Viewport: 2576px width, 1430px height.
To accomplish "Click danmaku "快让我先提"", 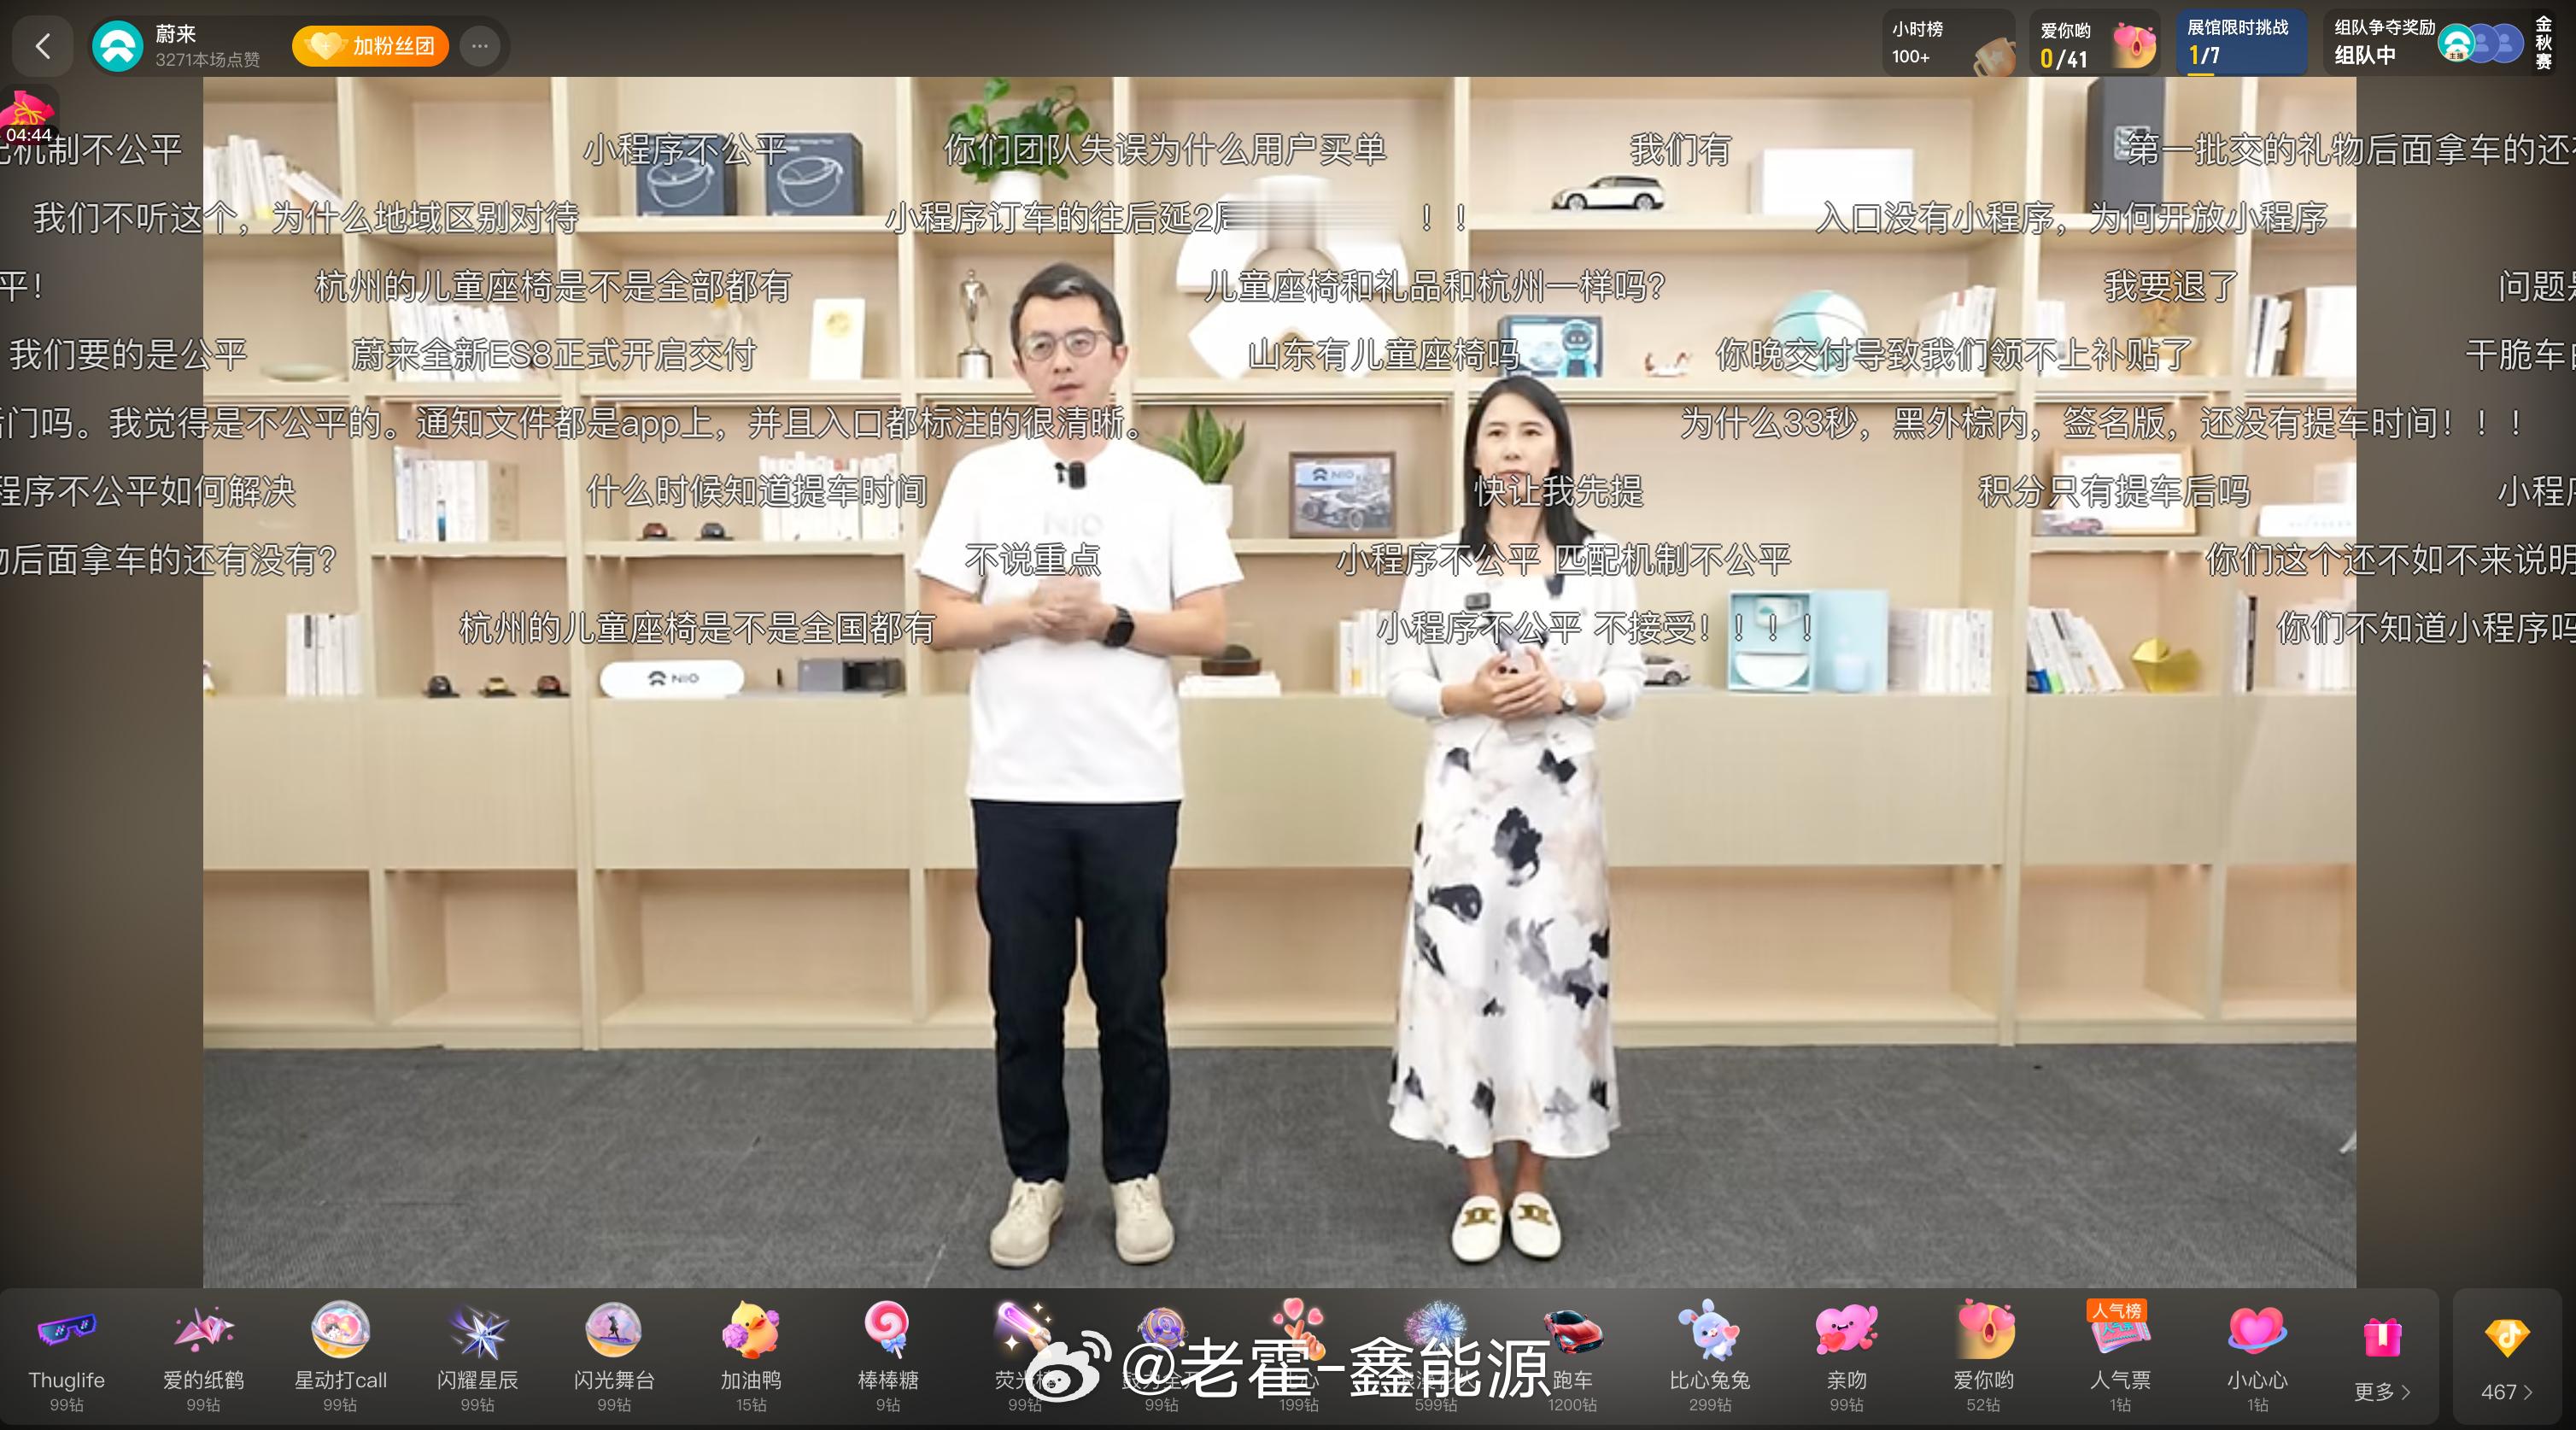I will [x=1558, y=491].
